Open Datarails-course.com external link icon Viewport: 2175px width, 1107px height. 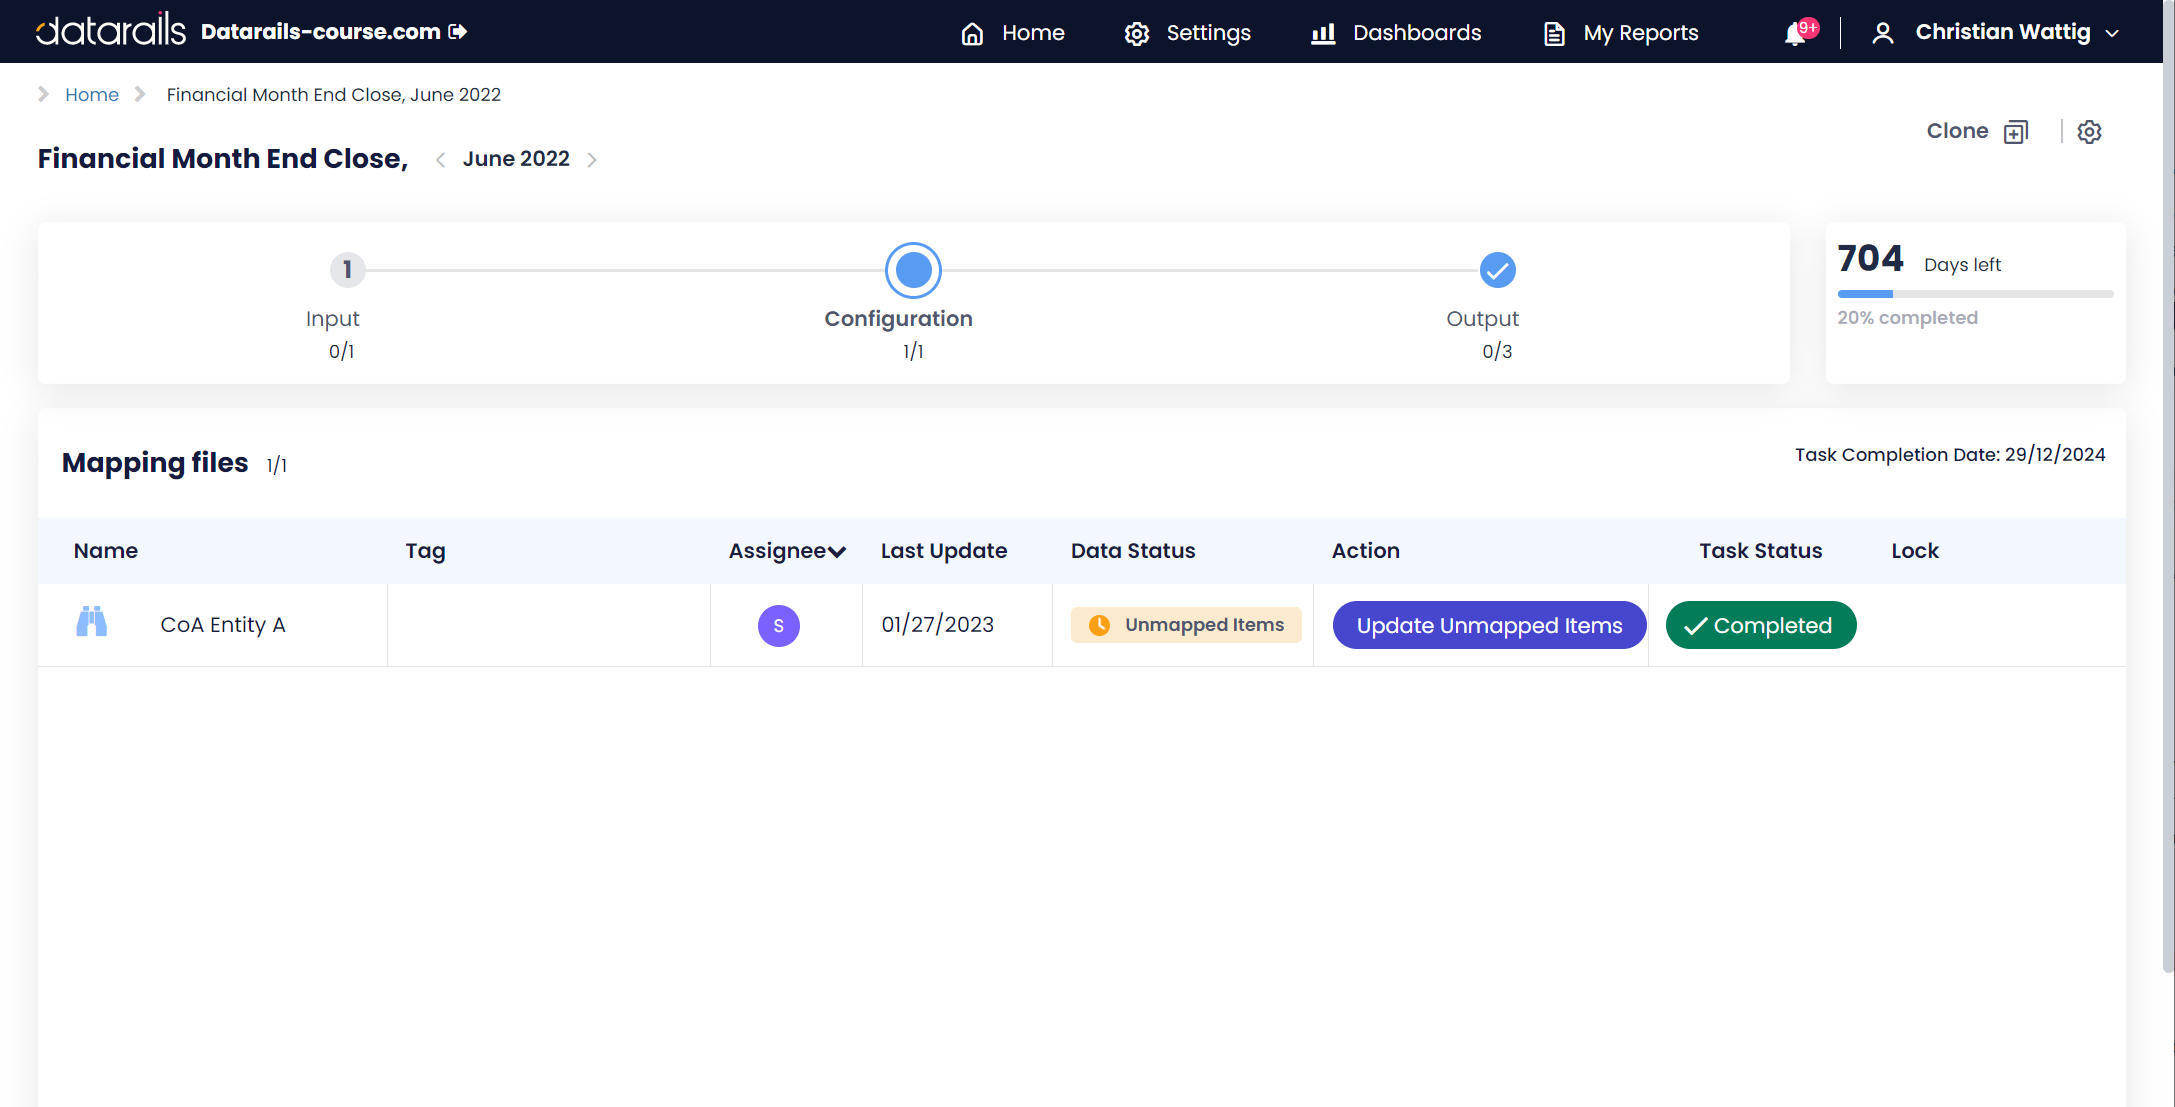click(x=458, y=31)
